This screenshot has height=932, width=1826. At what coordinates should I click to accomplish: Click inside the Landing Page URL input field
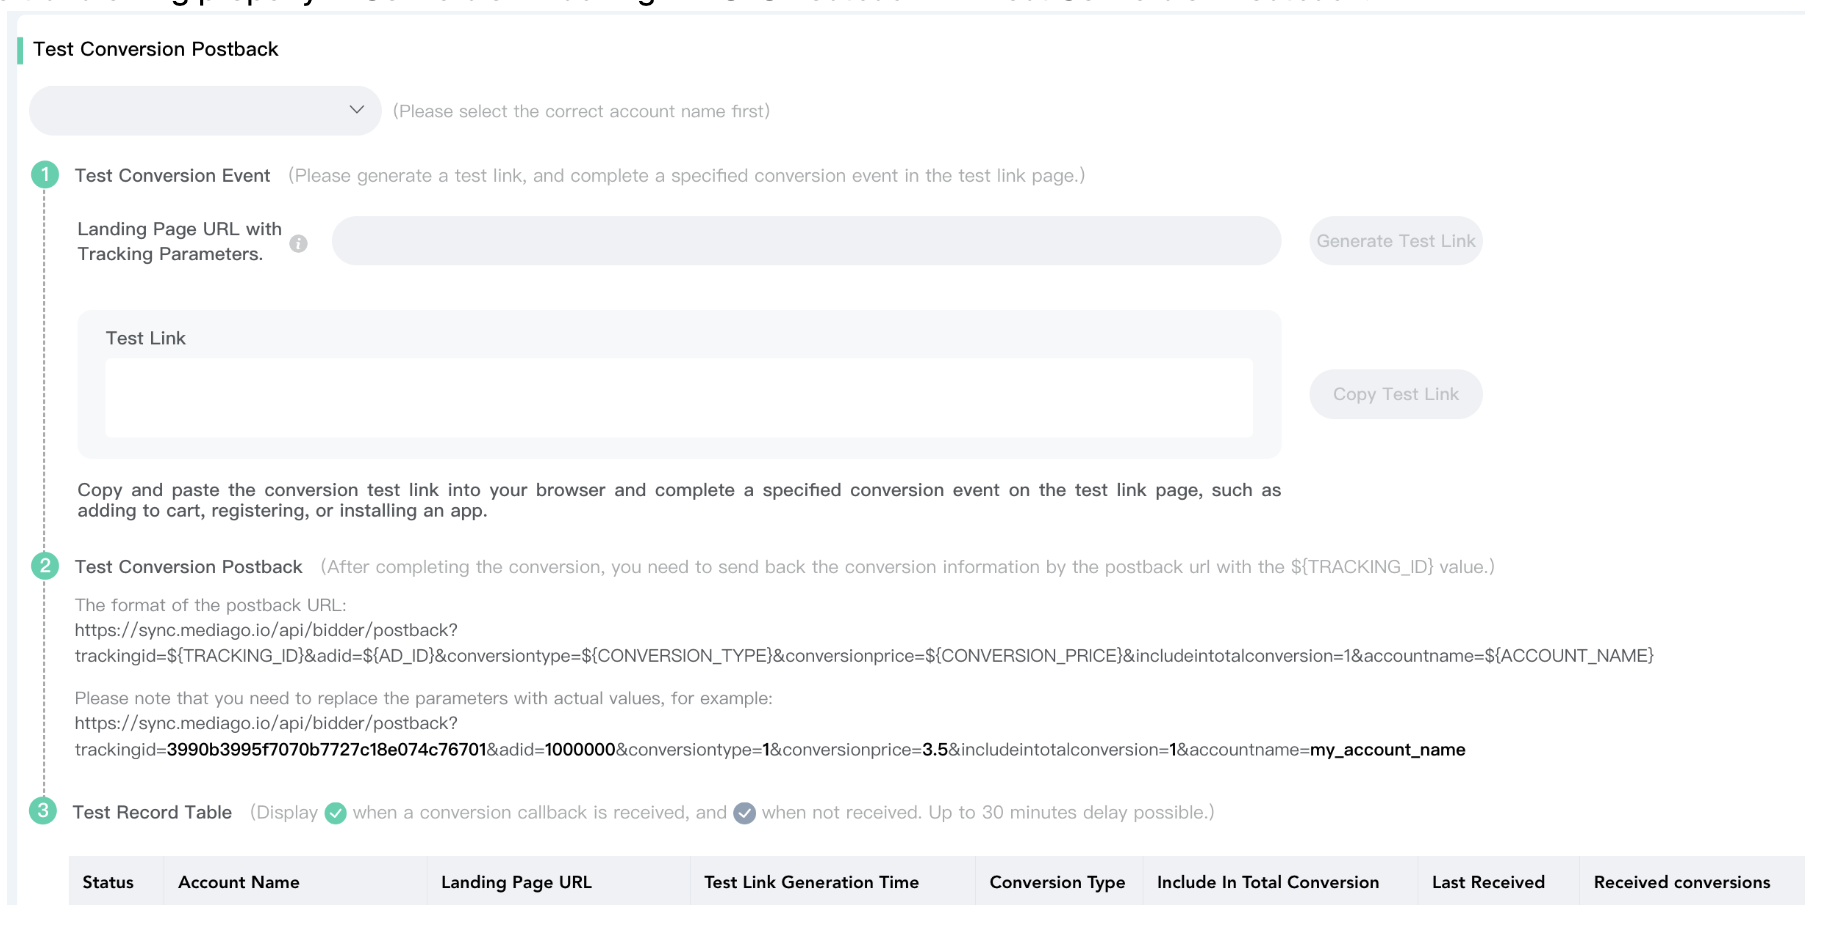[805, 240]
